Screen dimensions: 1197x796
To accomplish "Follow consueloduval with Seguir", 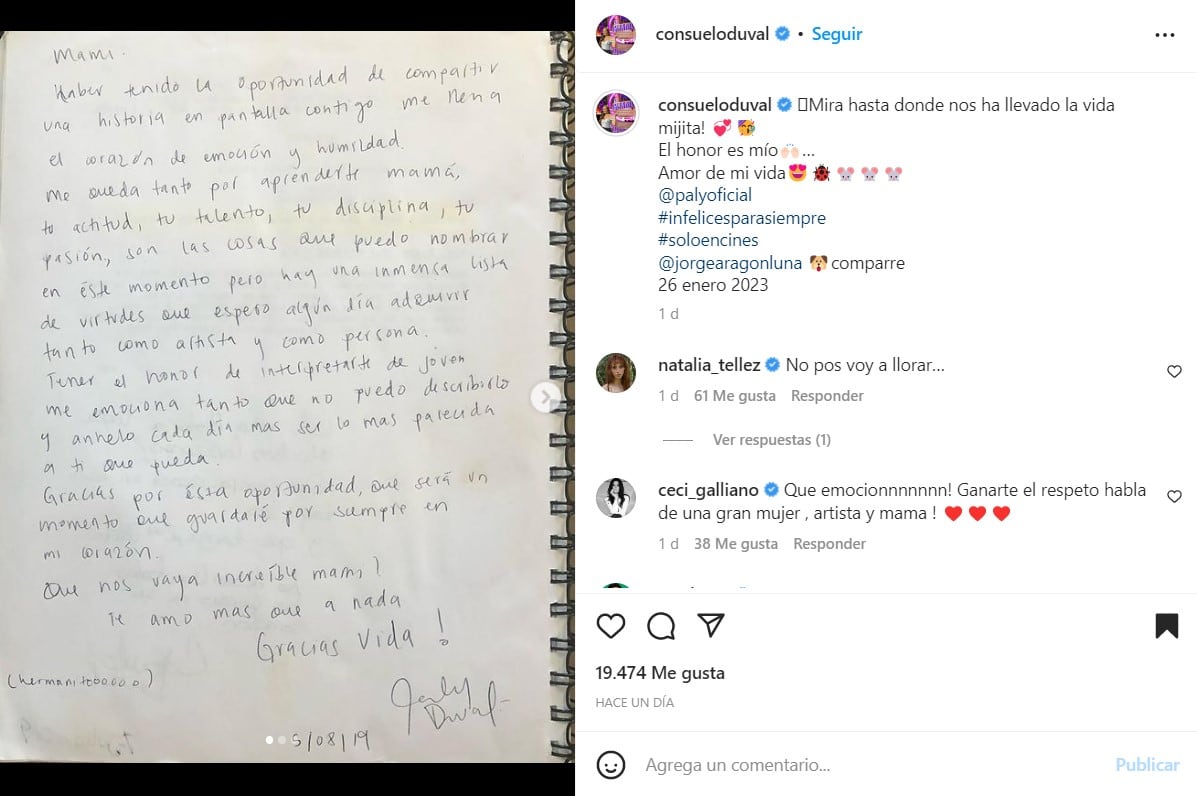I will tap(837, 34).
